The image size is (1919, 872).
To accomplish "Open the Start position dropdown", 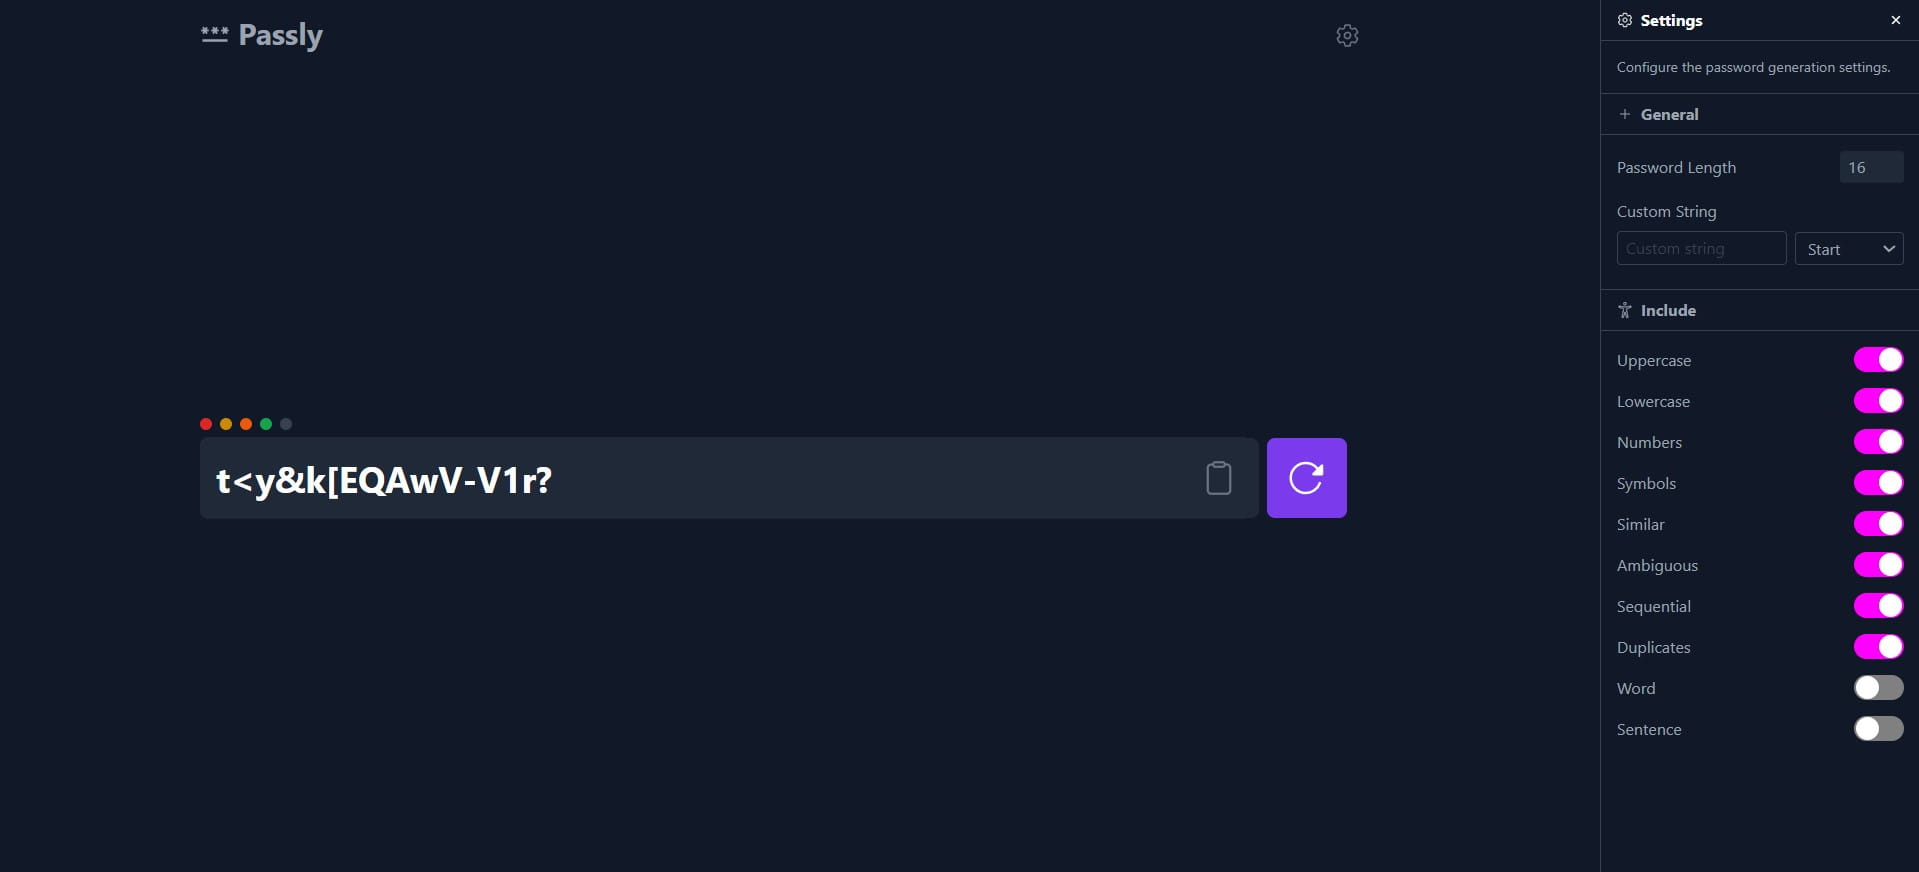I will click(x=1849, y=249).
